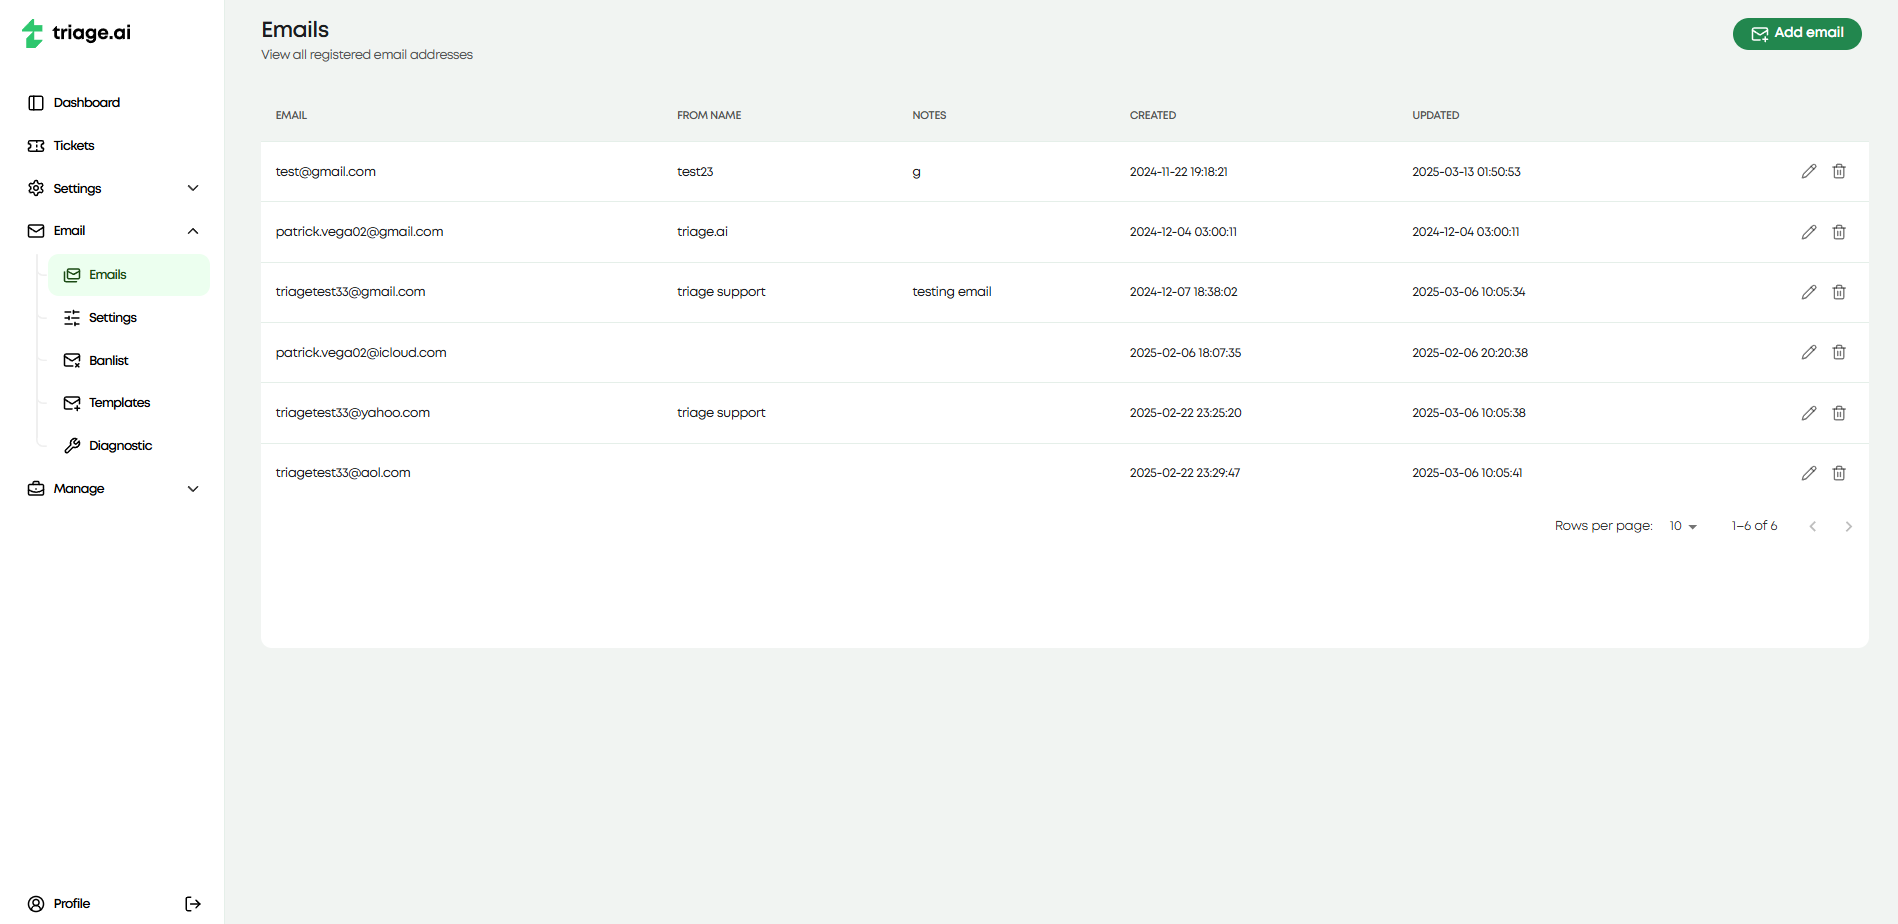Click the edit pencil for test@gmail.com
This screenshot has height=924, width=1898.
point(1808,171)
